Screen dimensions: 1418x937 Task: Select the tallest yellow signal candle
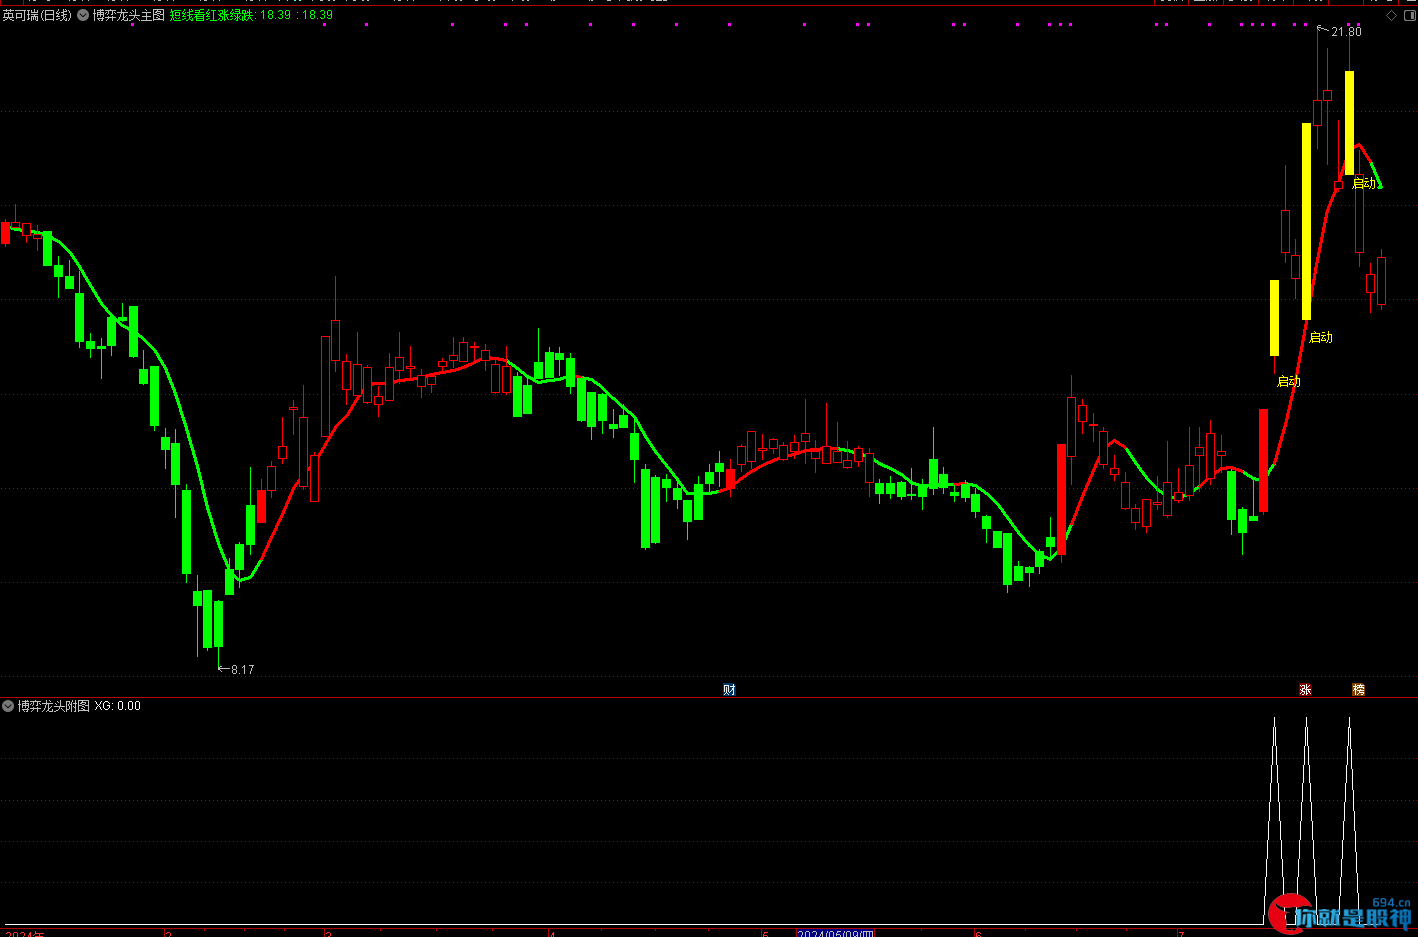pos(1306,221)
